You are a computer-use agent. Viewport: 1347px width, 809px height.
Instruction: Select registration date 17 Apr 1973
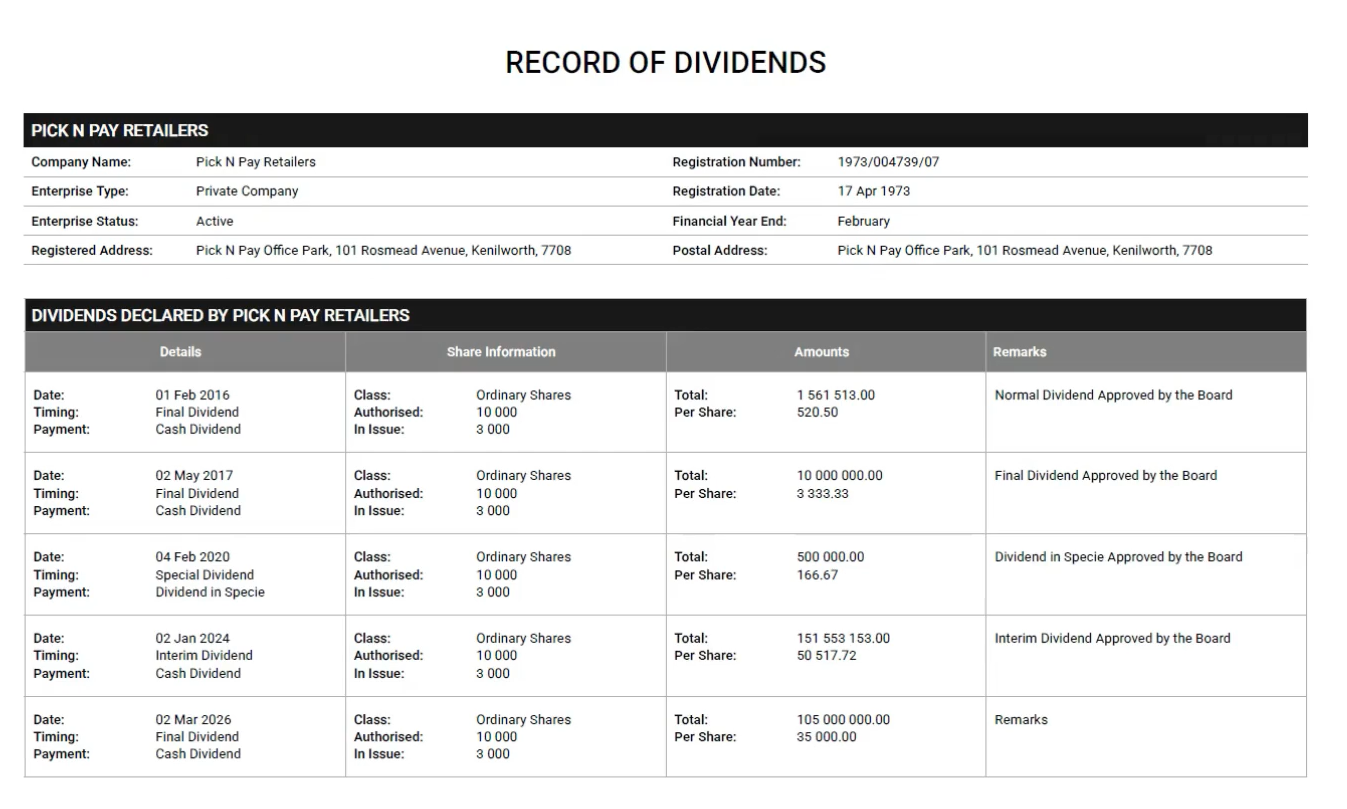click(873, 191)
